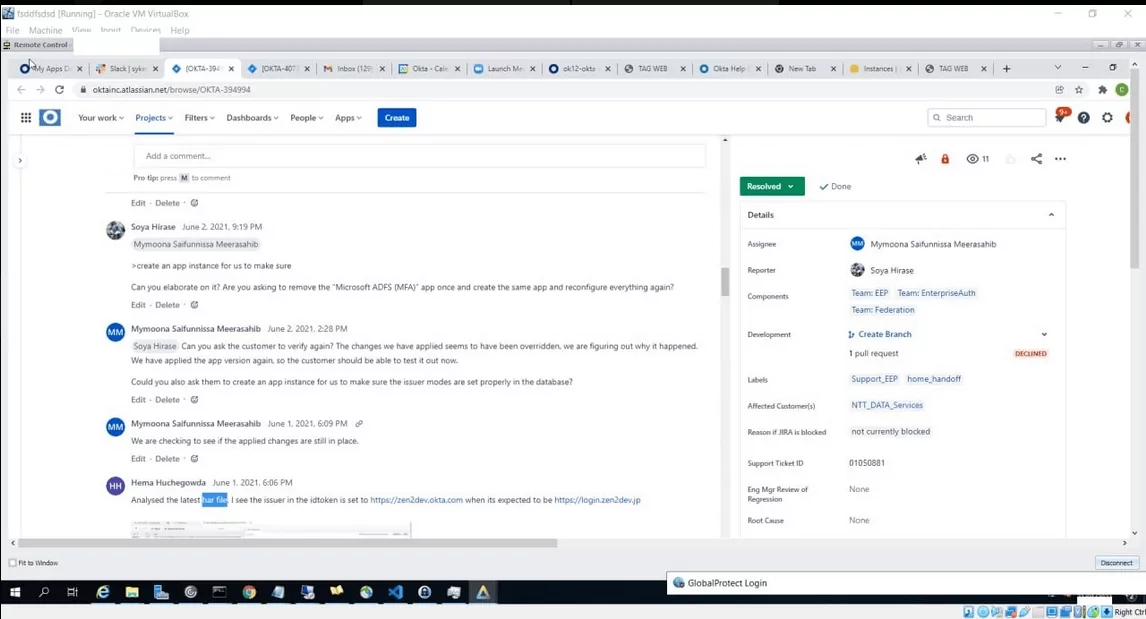Open the Projects menu
Viewport: 1146px width, 619px height.
(x=153, y=117)
